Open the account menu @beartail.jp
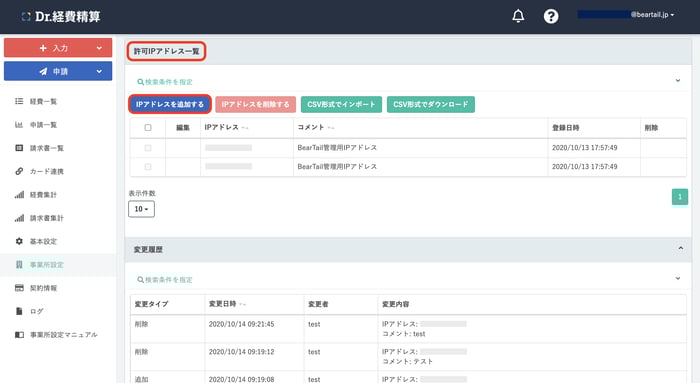700x383 pixels. coord(626,15)
